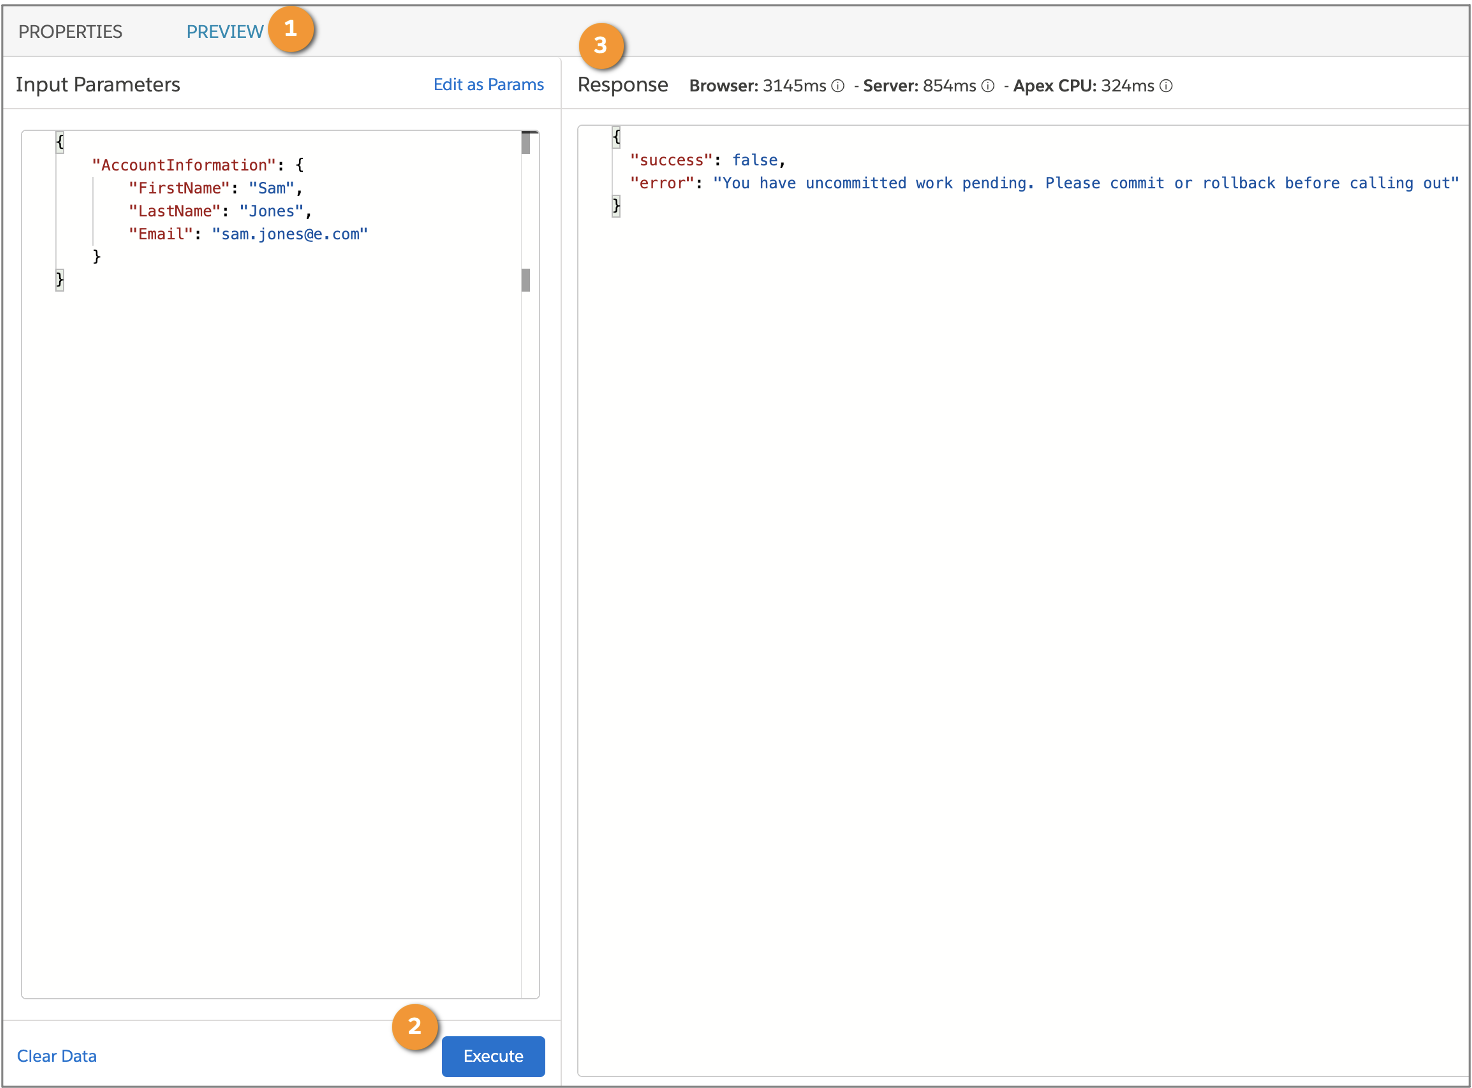The height and width of the screenshot is (1088, 1472).
Task: Click the opening brace fold marker in Input Parameters
Action: 60,141
